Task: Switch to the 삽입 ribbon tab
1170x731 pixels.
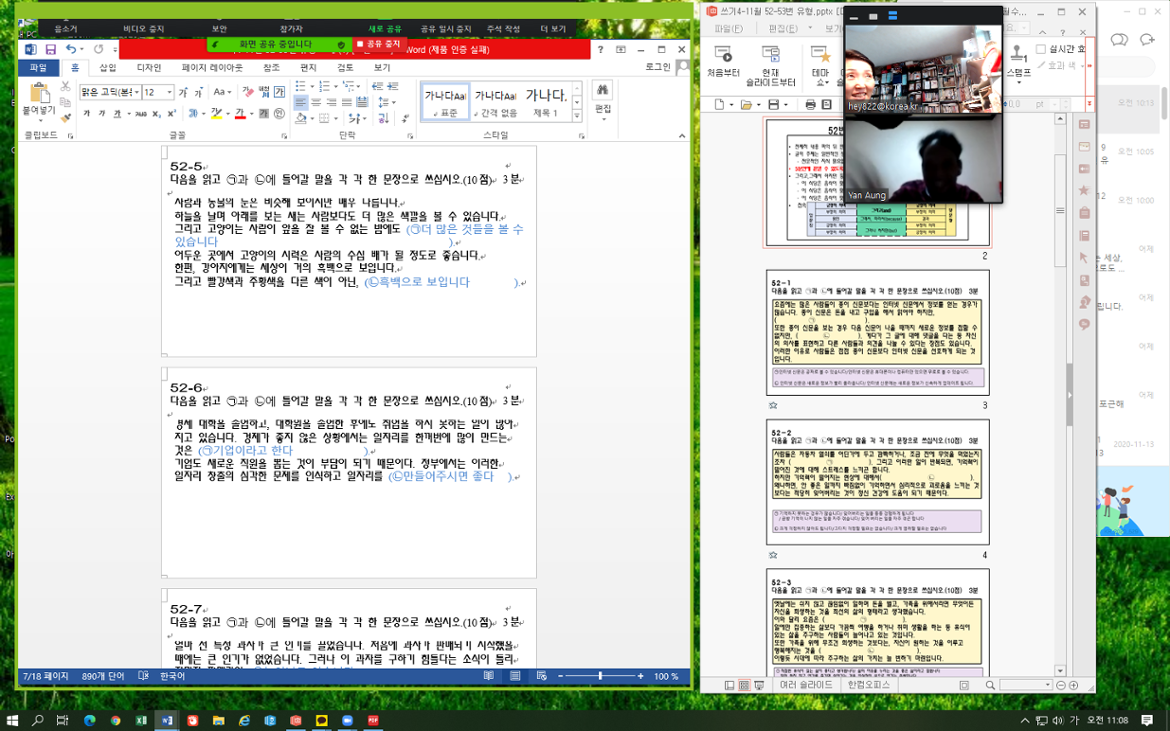Action: click(x=108, y=67)
